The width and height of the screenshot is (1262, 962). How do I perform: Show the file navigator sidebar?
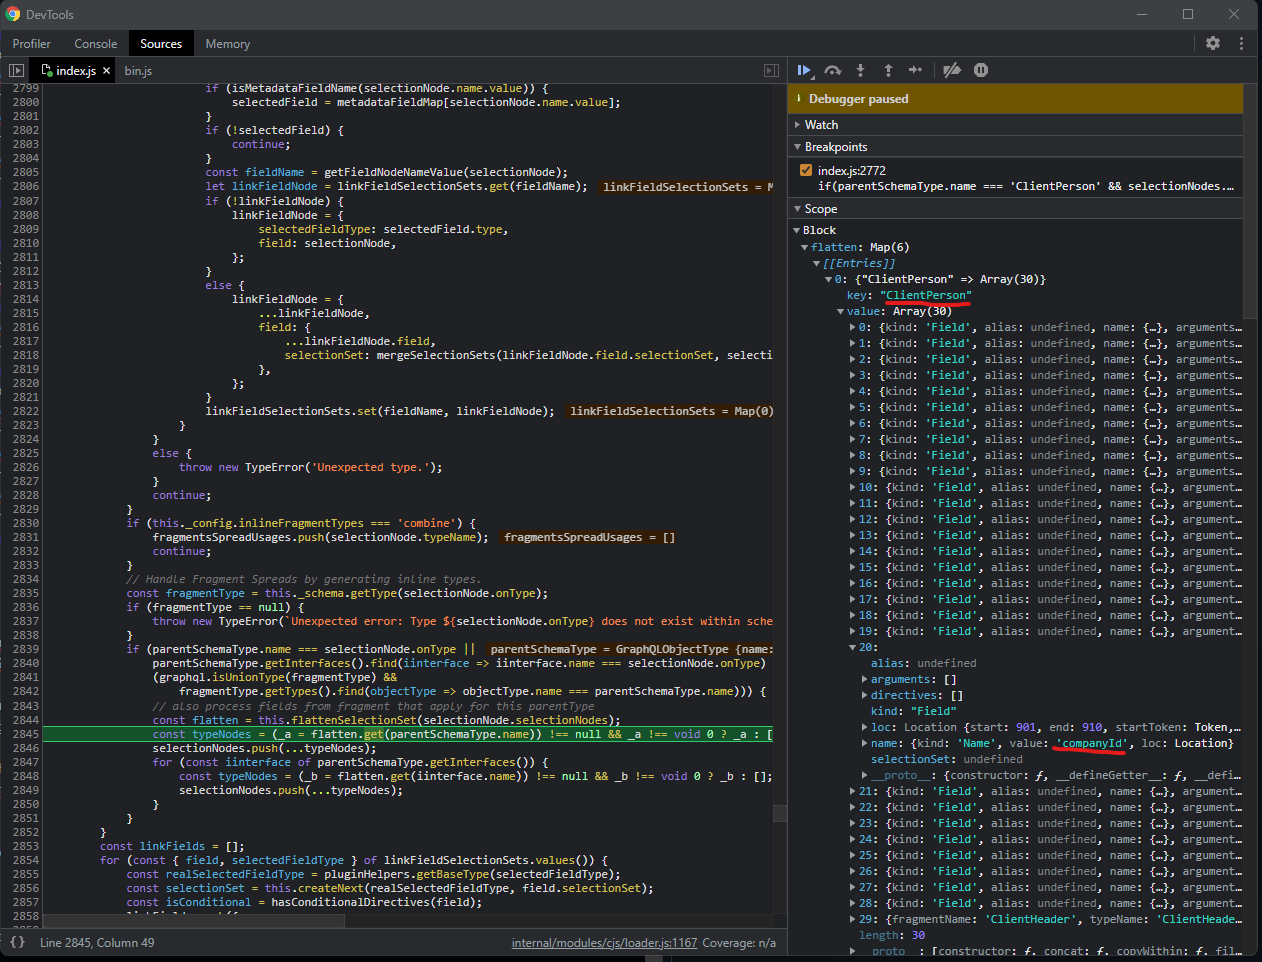point(16,70)
